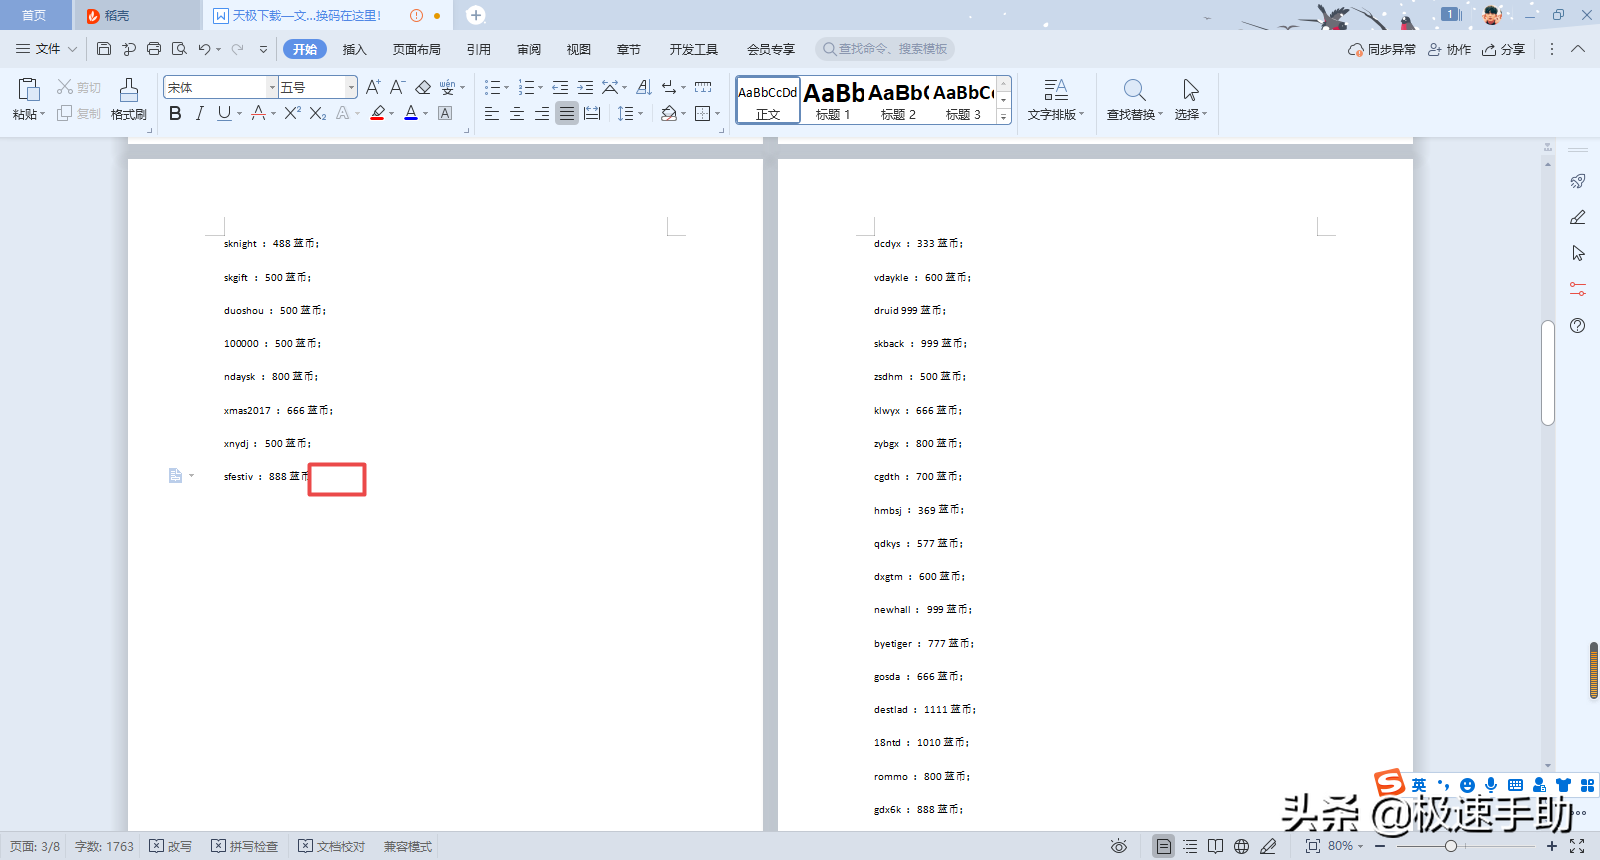The width and height of the screenshot is (1600, 860).
Task: Click the command search box (查找命令)
Action: 886,49
